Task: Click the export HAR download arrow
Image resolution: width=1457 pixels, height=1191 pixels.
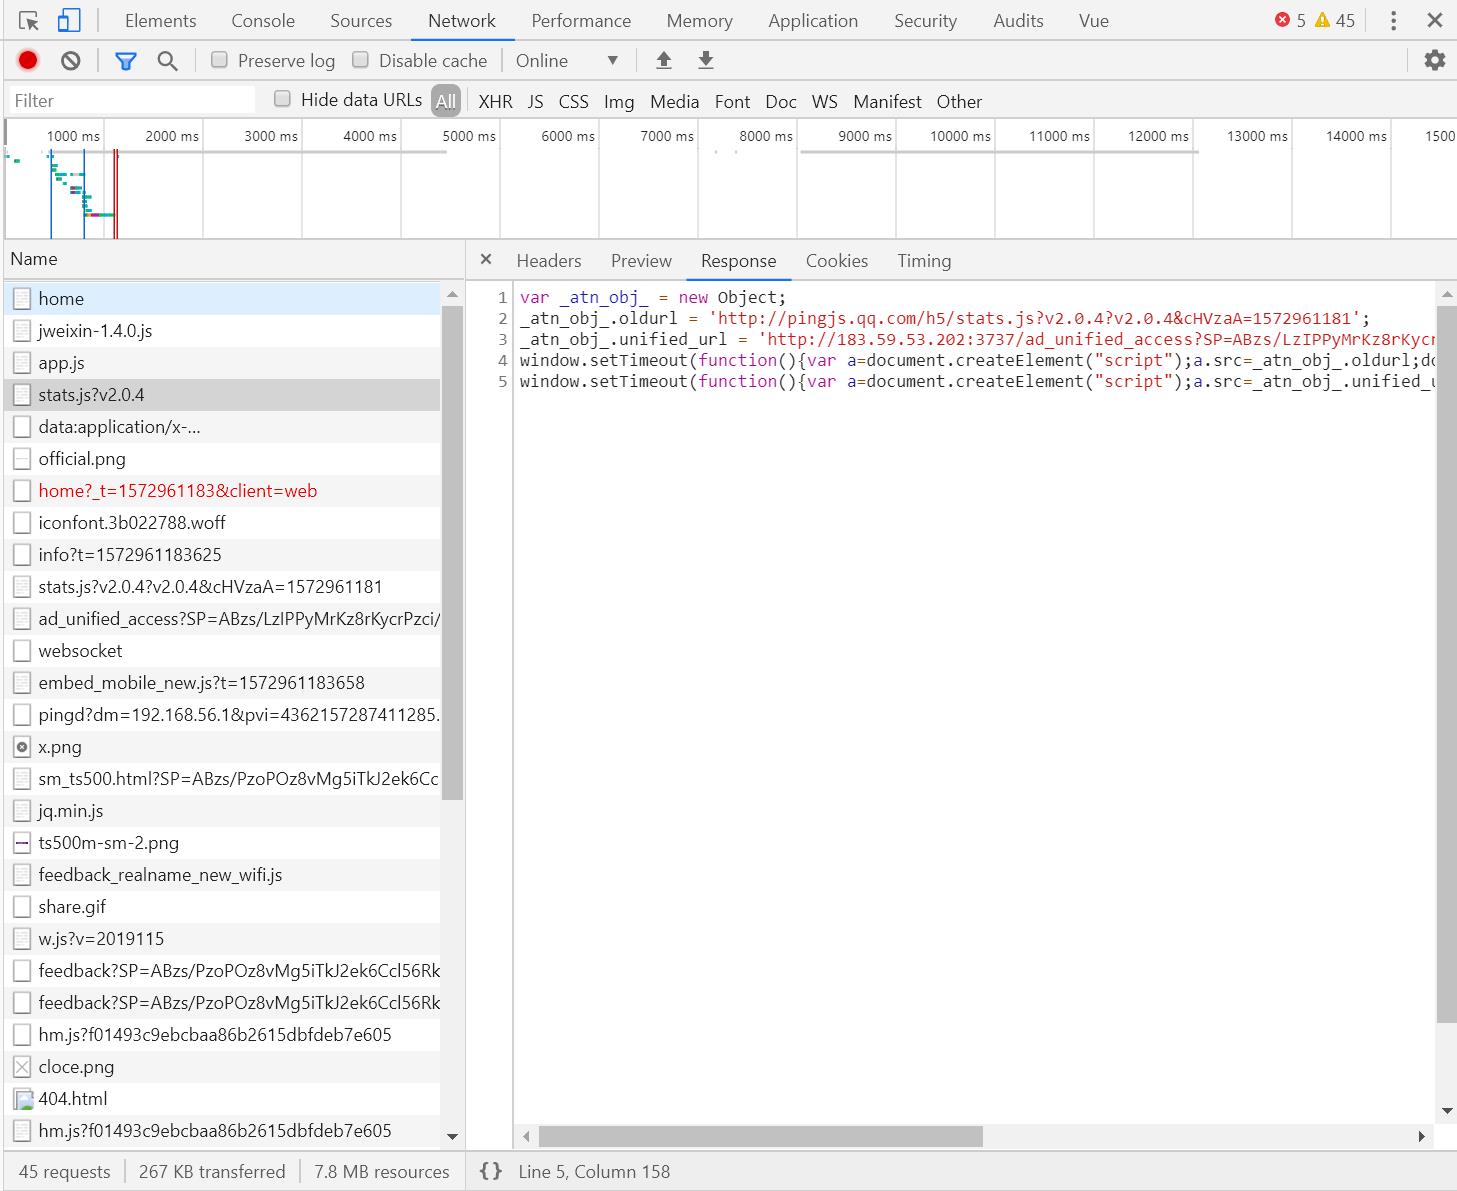Action: [x=706, y=61]
